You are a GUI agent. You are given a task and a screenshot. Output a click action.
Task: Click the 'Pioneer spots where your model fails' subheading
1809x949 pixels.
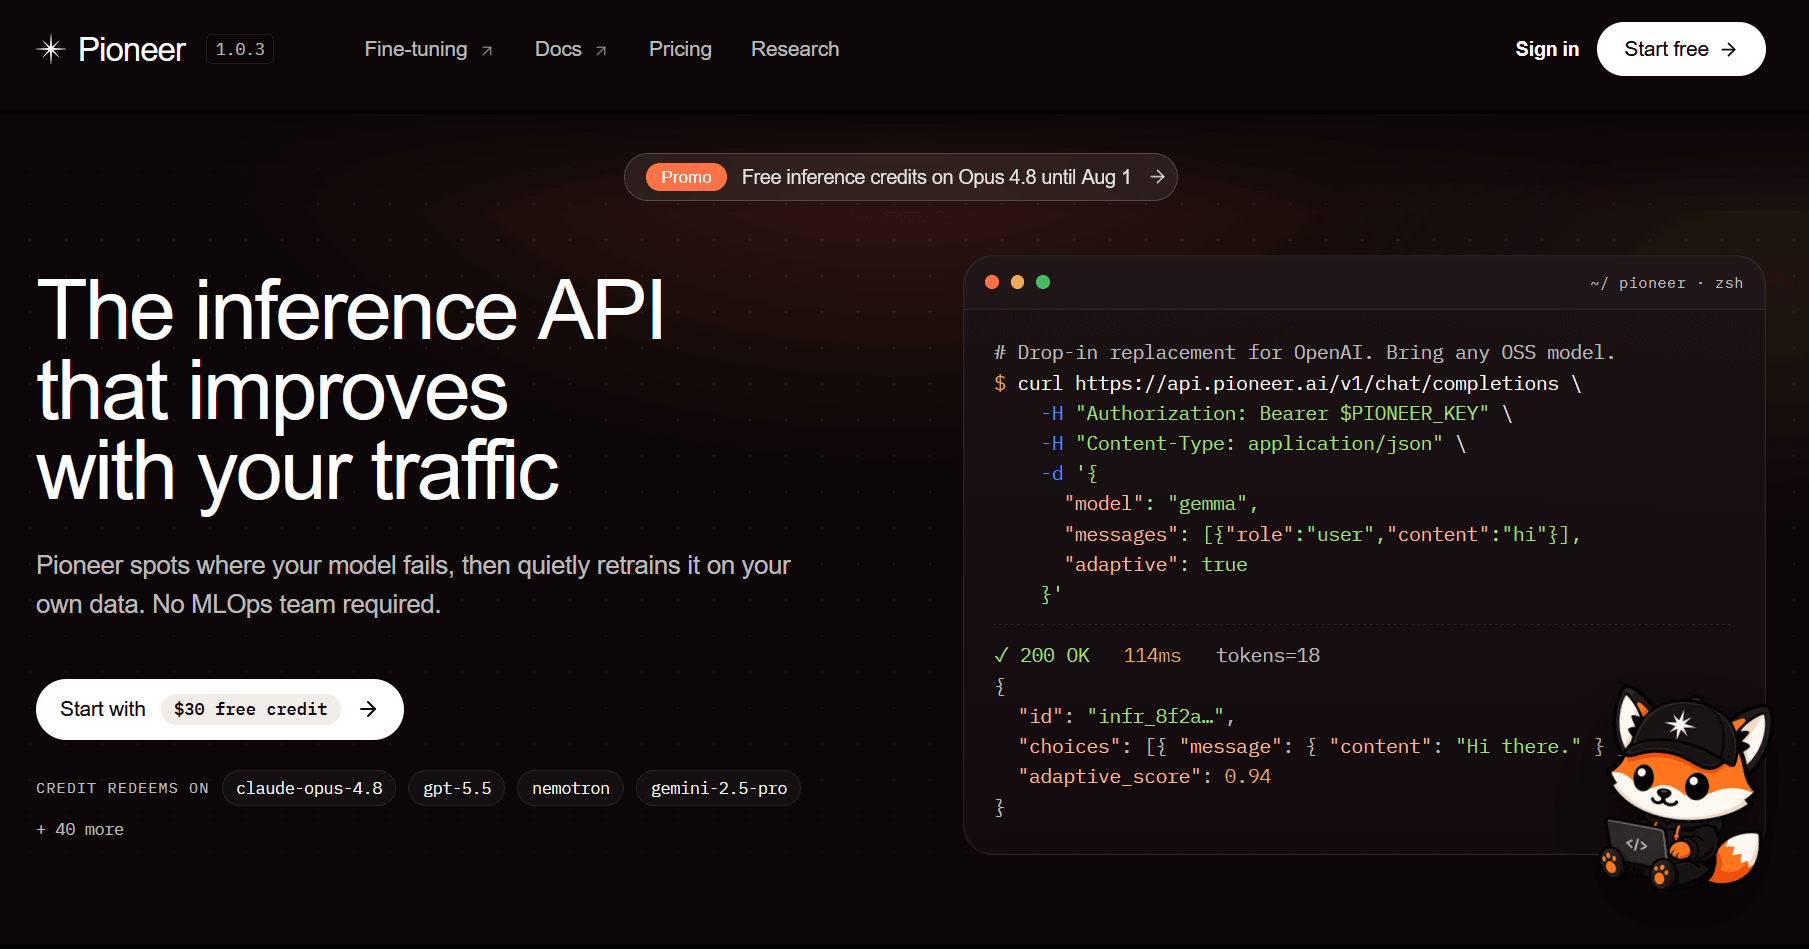413,584
